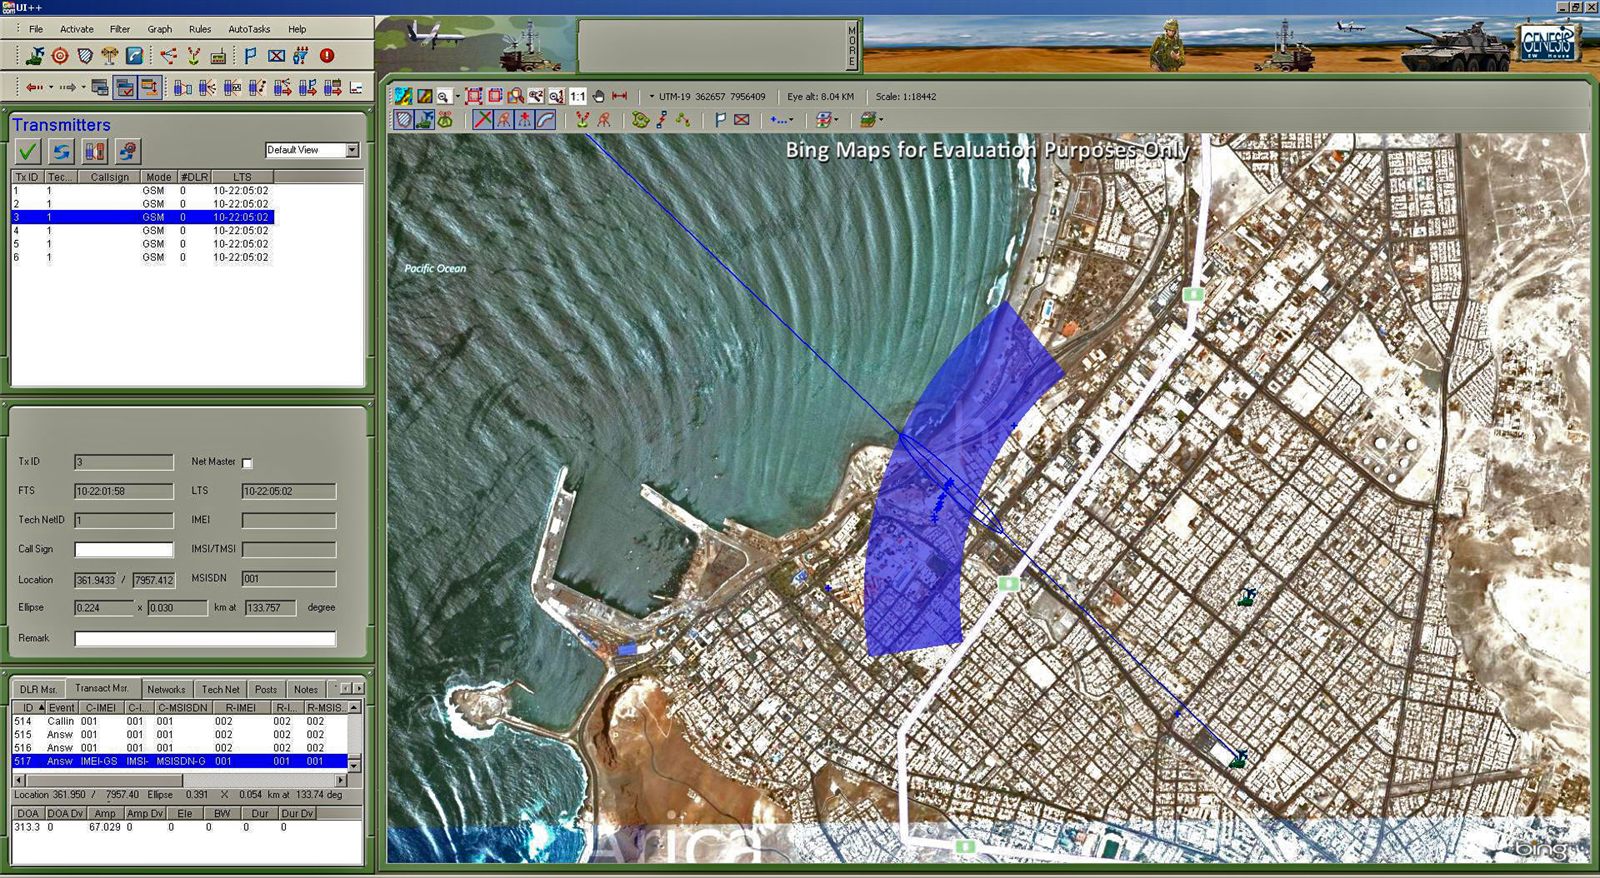Click the red target icon in top toolbar

click(x=60, y=56)
